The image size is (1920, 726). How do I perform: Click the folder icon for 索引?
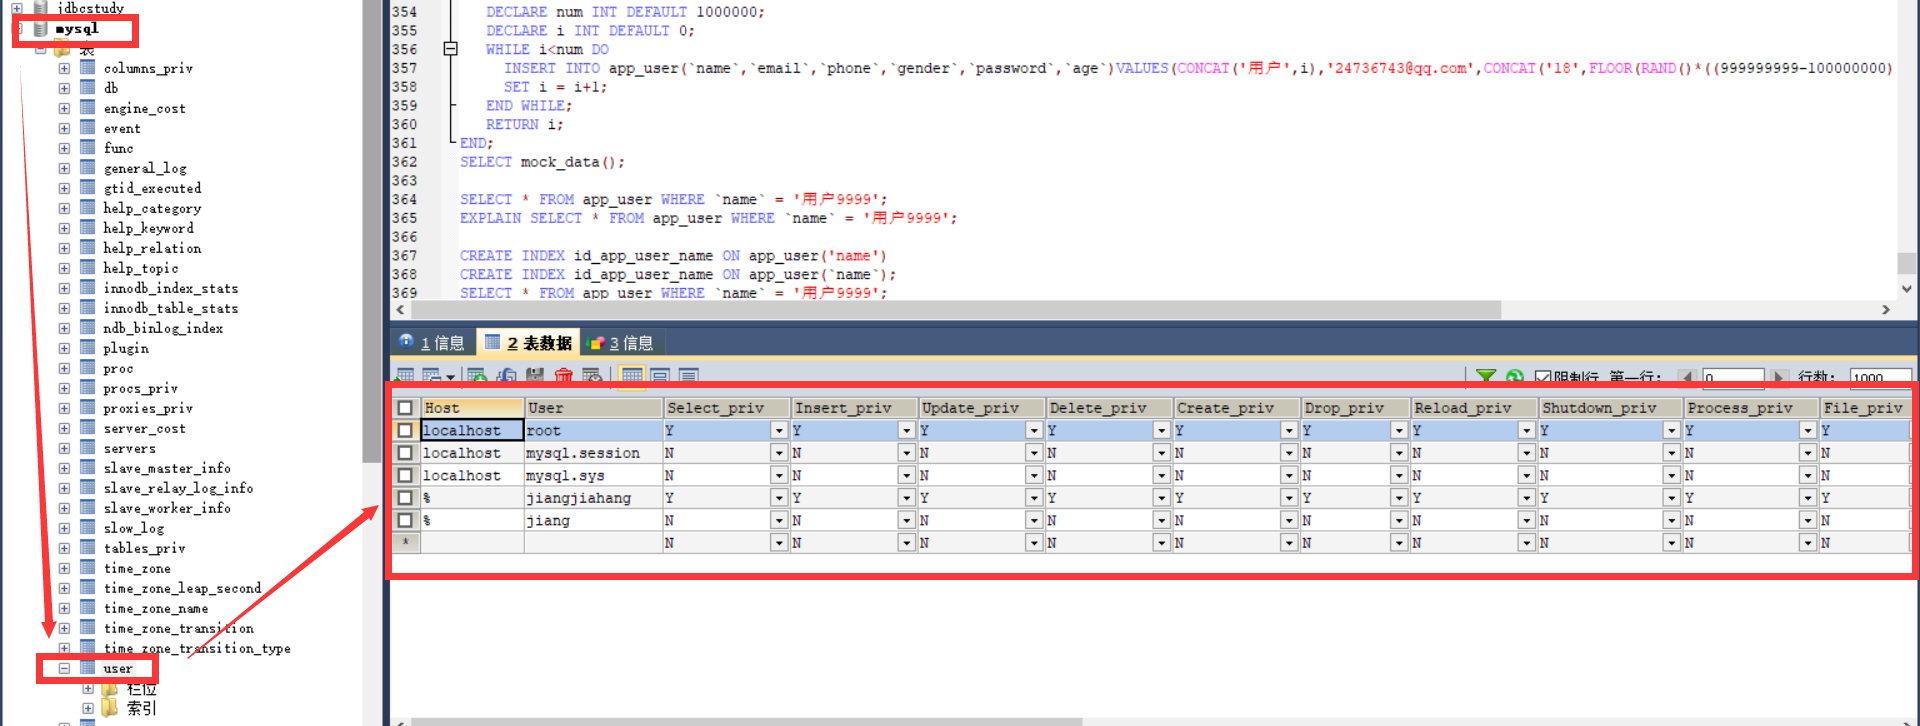tap(110, 708)
